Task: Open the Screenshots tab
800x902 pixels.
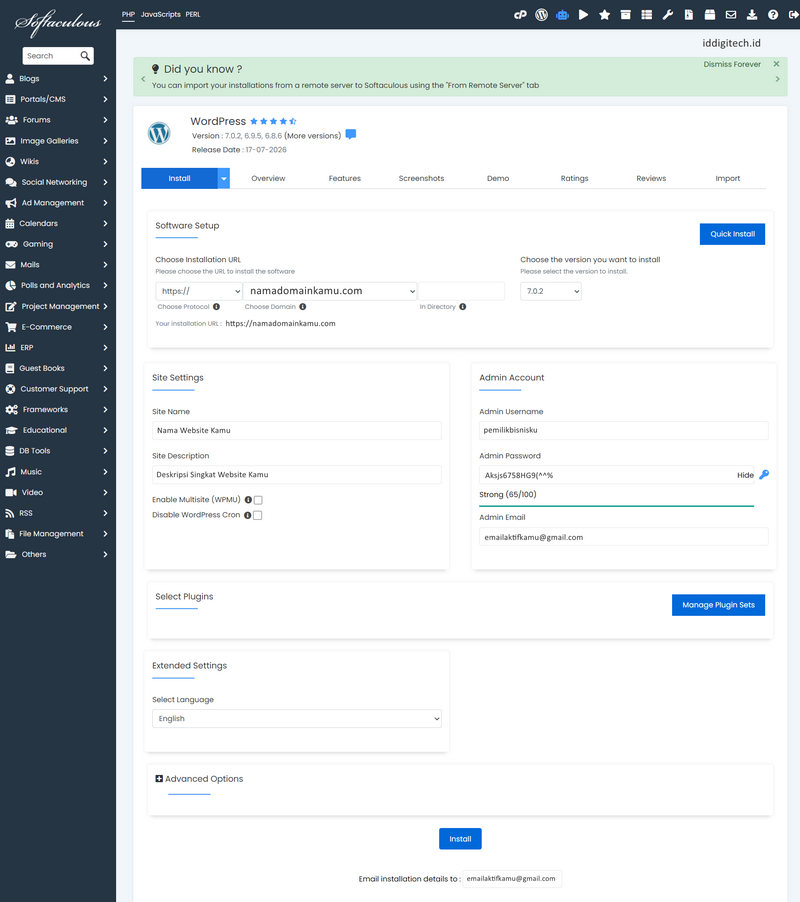Action: coord(422,178)
